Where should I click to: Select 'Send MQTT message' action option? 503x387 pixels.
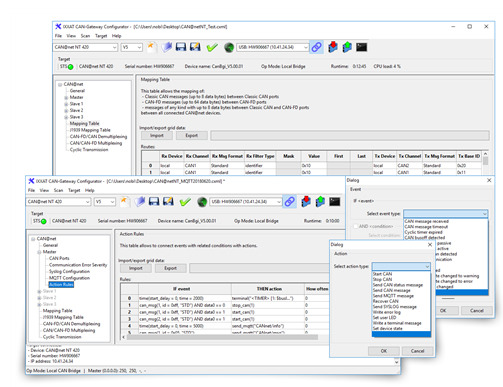tap(393, 296)
